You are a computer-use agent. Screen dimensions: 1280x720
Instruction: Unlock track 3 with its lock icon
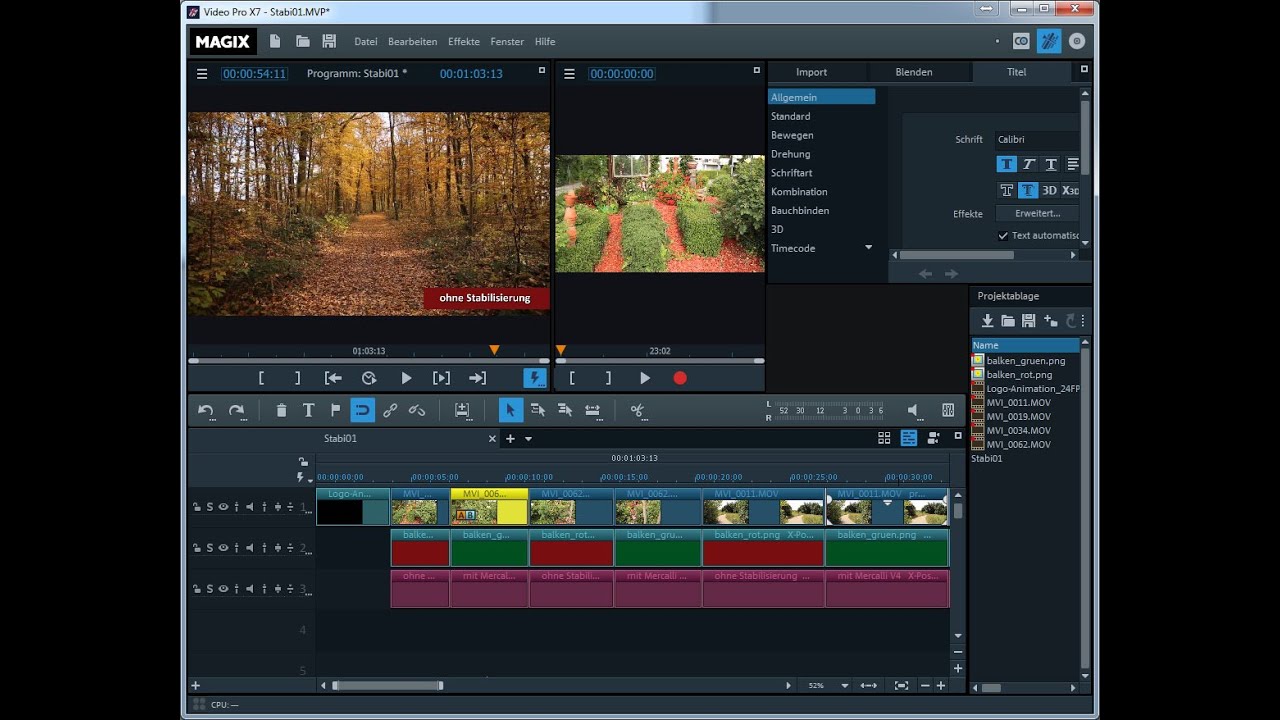(197, 589)
